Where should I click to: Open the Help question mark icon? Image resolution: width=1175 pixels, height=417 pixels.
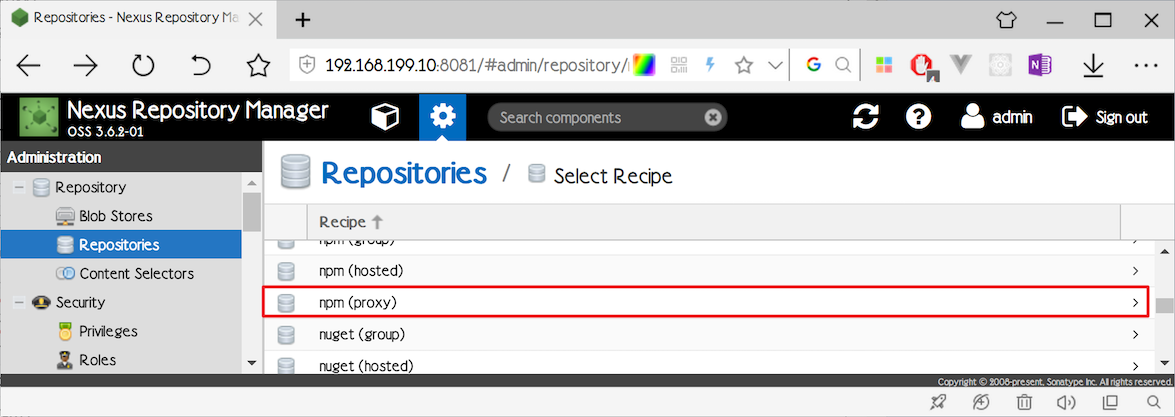[x=918, y=117]
